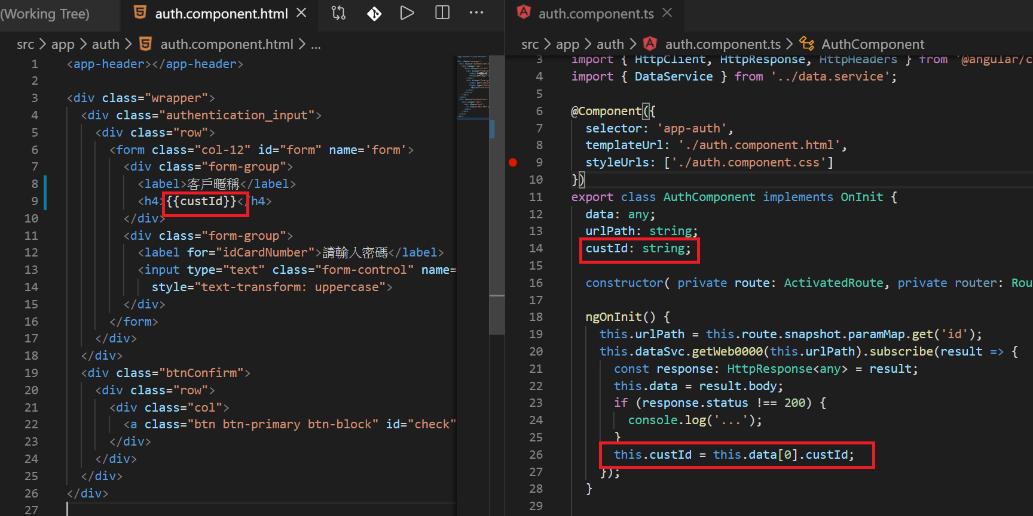This screenshot has width=1033, height=516.
Task: Click the <app-header> tag on line 1
Action: pos(109,65)
